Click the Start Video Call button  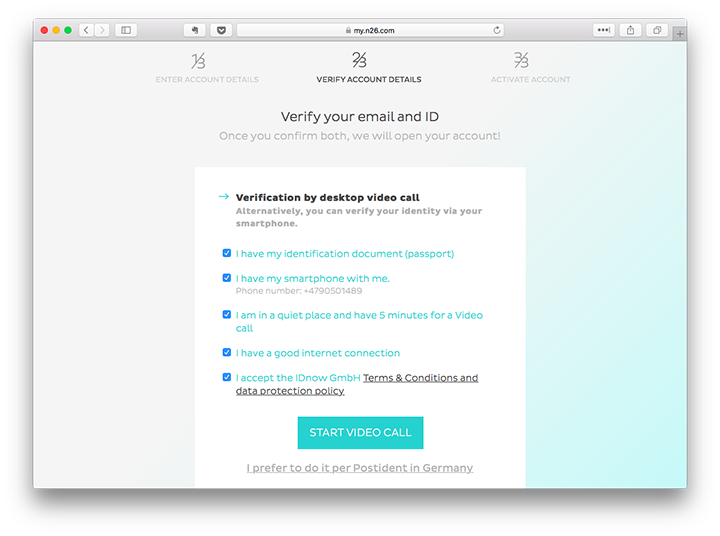point(360,433)
